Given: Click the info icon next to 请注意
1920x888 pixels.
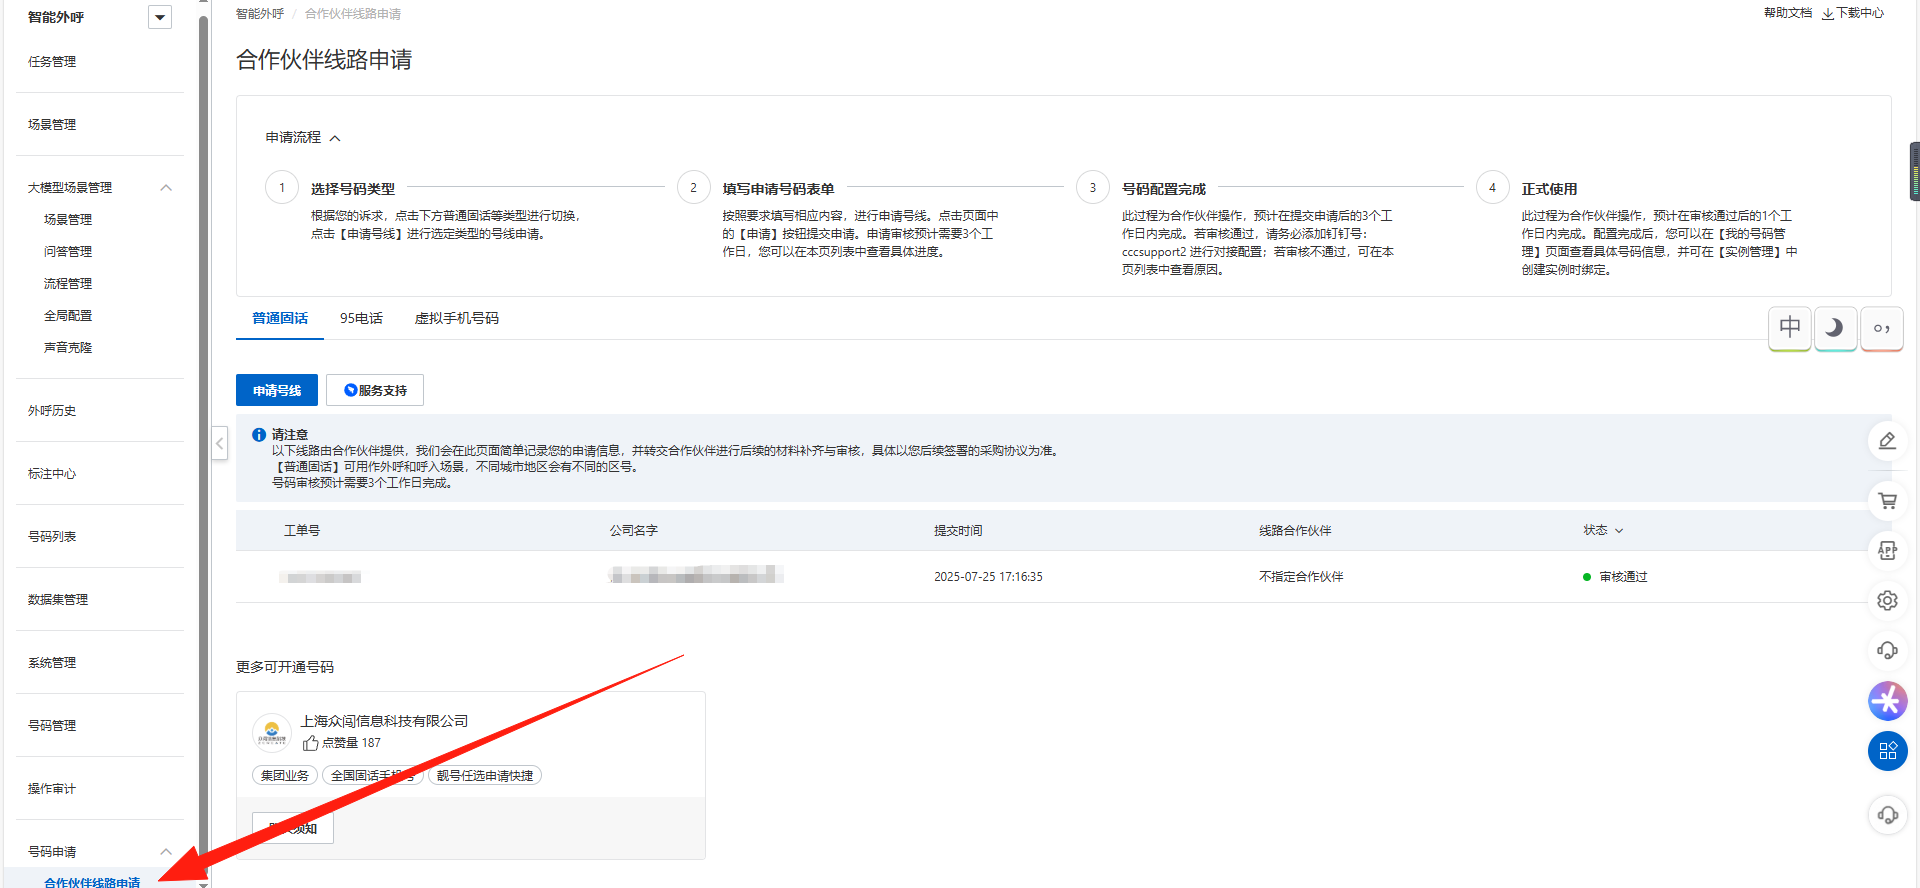Looking at the screenshot, I should click(x=259, y=435).
